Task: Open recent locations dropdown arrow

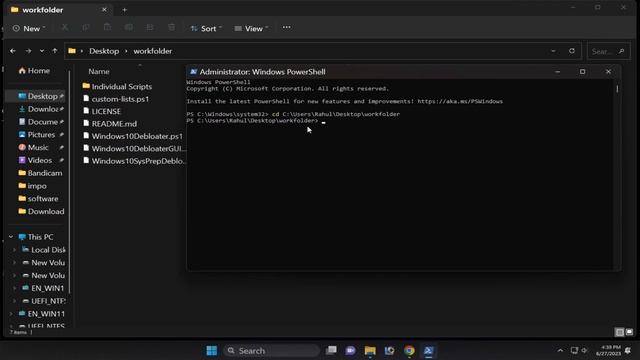Action: 42,51
